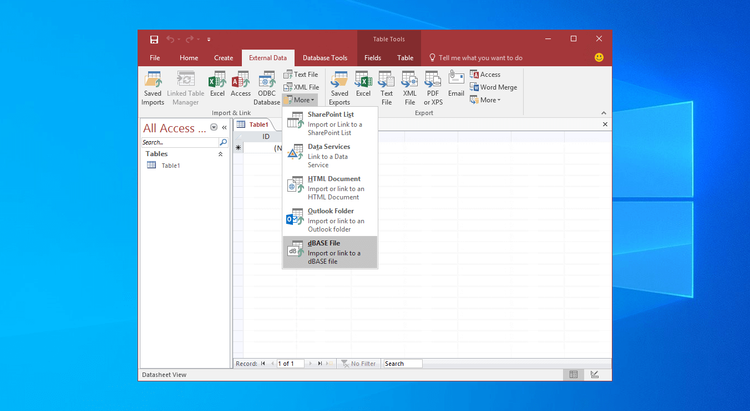This screenshot has height=411, width=750.
Task: Export to Text File
Action: [386, 88]
